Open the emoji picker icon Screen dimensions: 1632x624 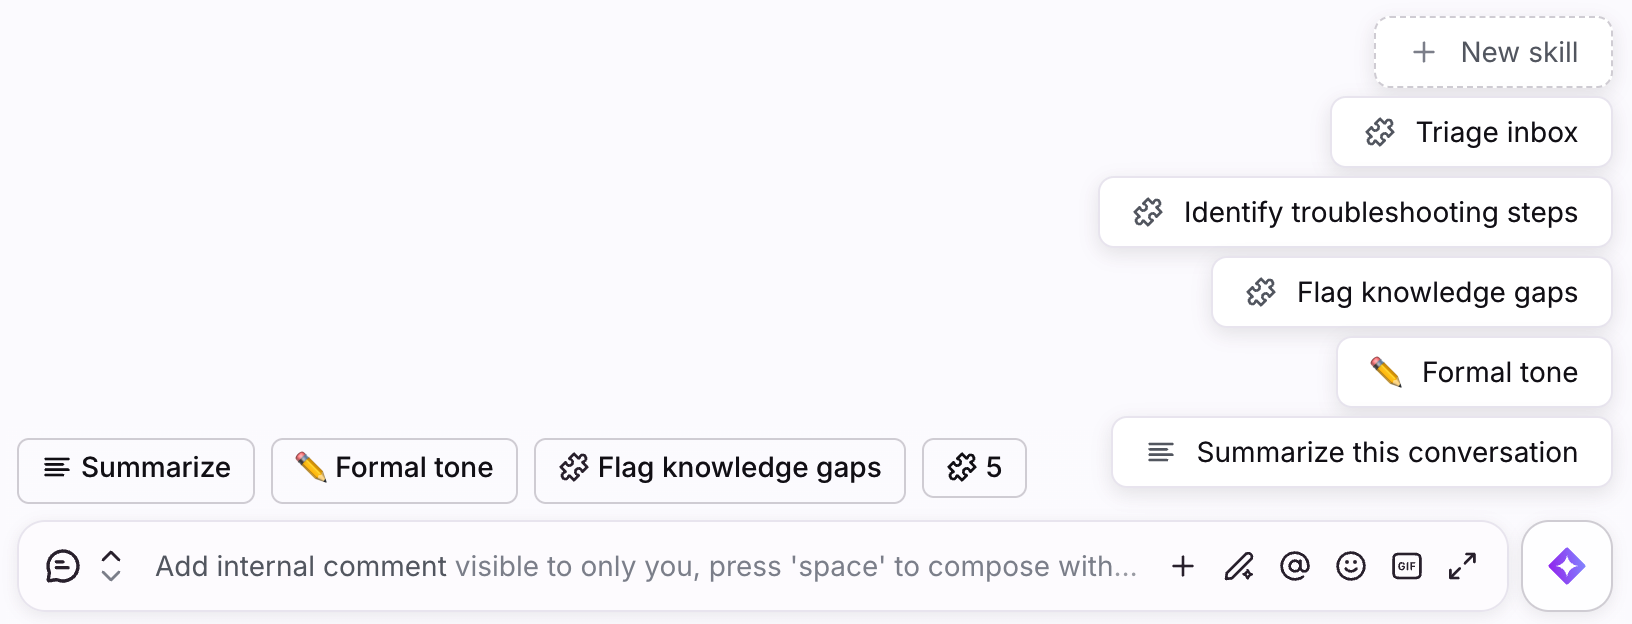[1351, 566]
